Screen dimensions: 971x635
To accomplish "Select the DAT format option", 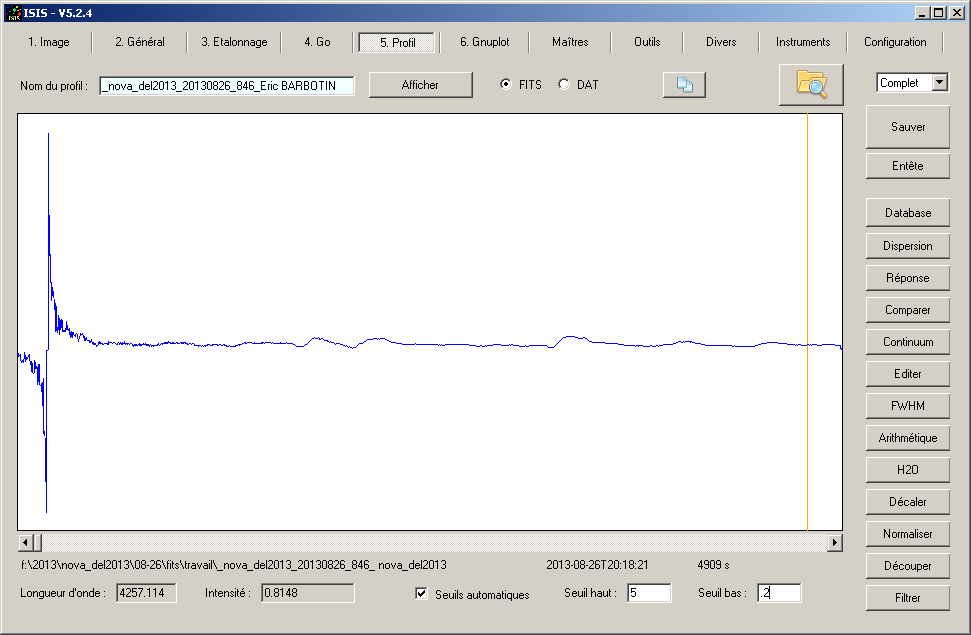I will pos(564,85).
